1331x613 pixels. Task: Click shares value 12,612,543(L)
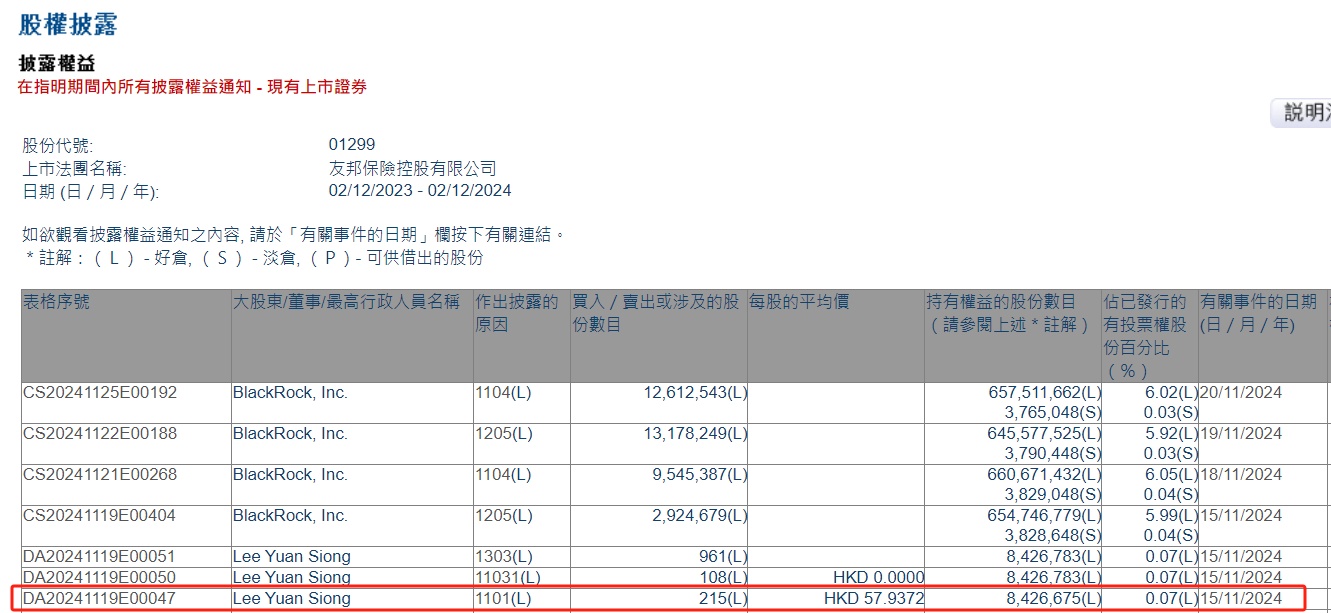(x=695, y=393)
